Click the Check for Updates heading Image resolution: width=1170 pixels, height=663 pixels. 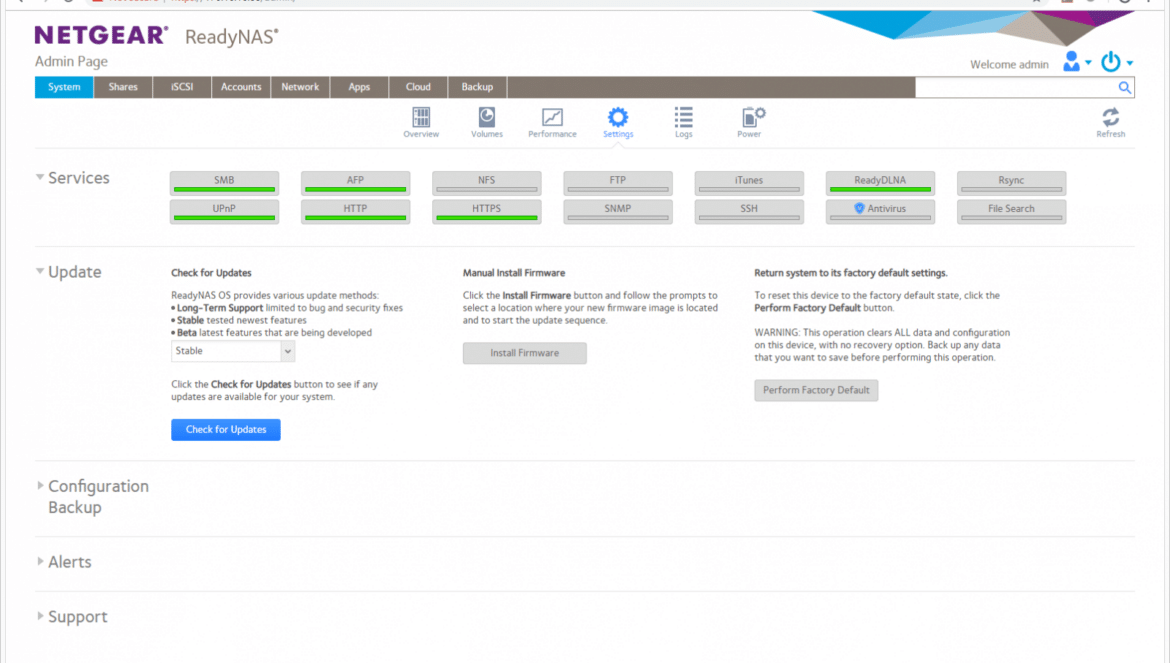pos(211,273)
